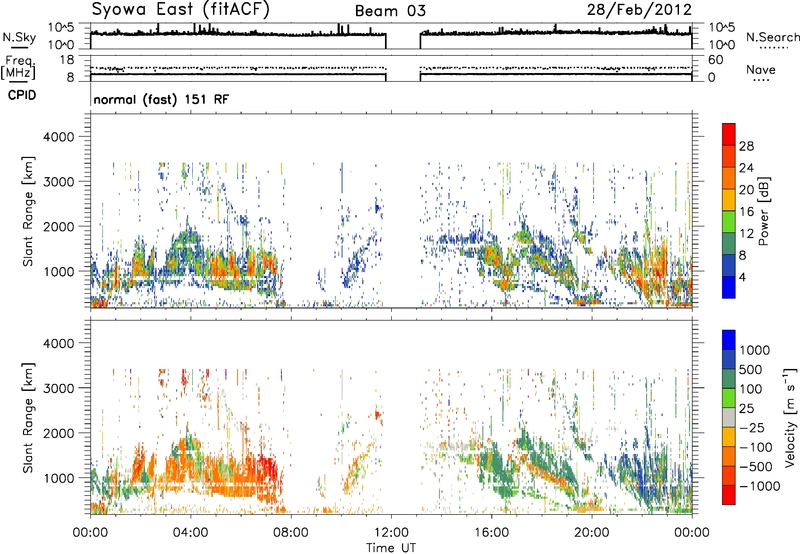Click the '16' tick on Power color bar
The image size is (800, 554).
(x=746, y=212)
